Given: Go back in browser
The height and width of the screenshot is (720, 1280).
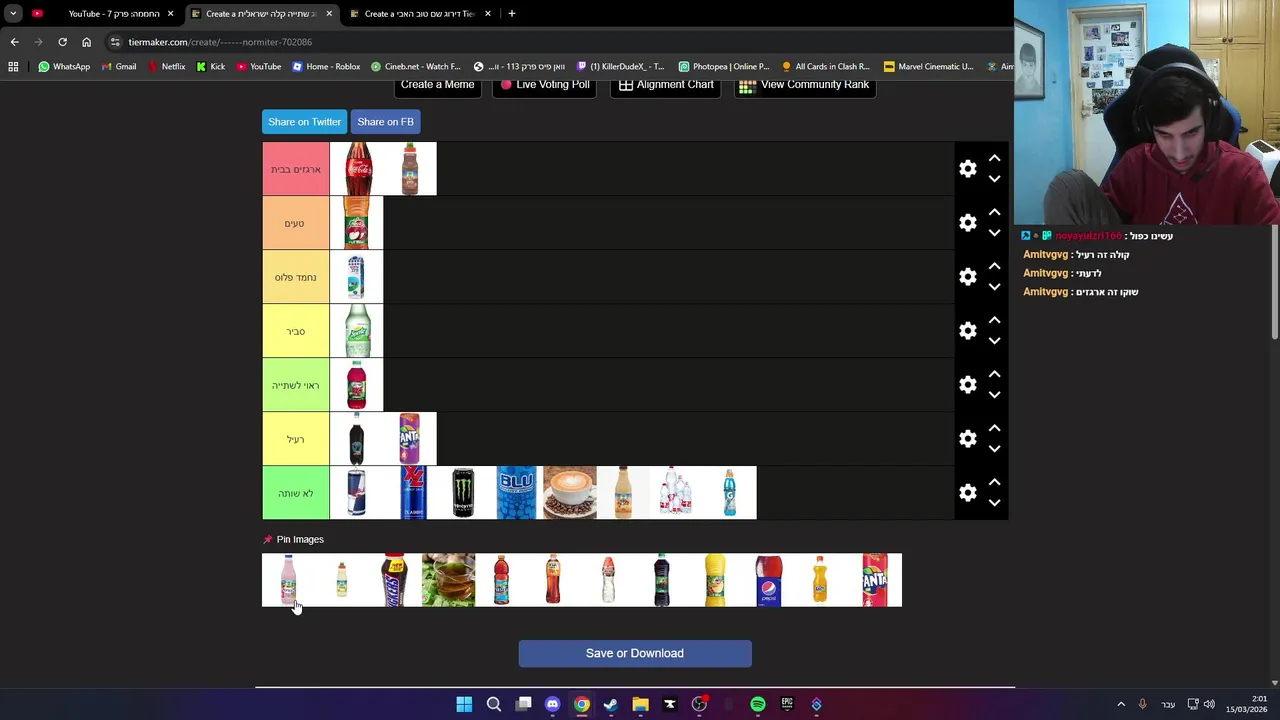Looking at the screenshot, I should 14,42.
